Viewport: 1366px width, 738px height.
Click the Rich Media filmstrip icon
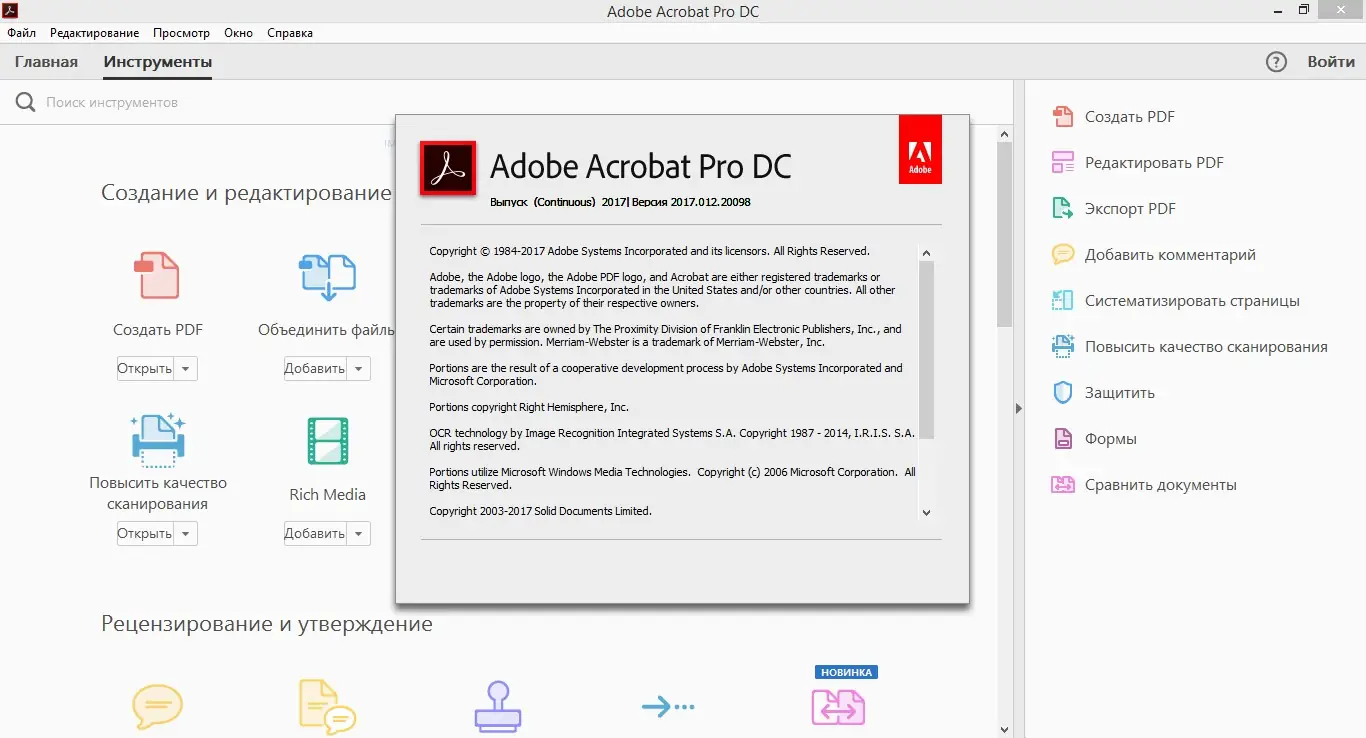click(x=328, y=442)
